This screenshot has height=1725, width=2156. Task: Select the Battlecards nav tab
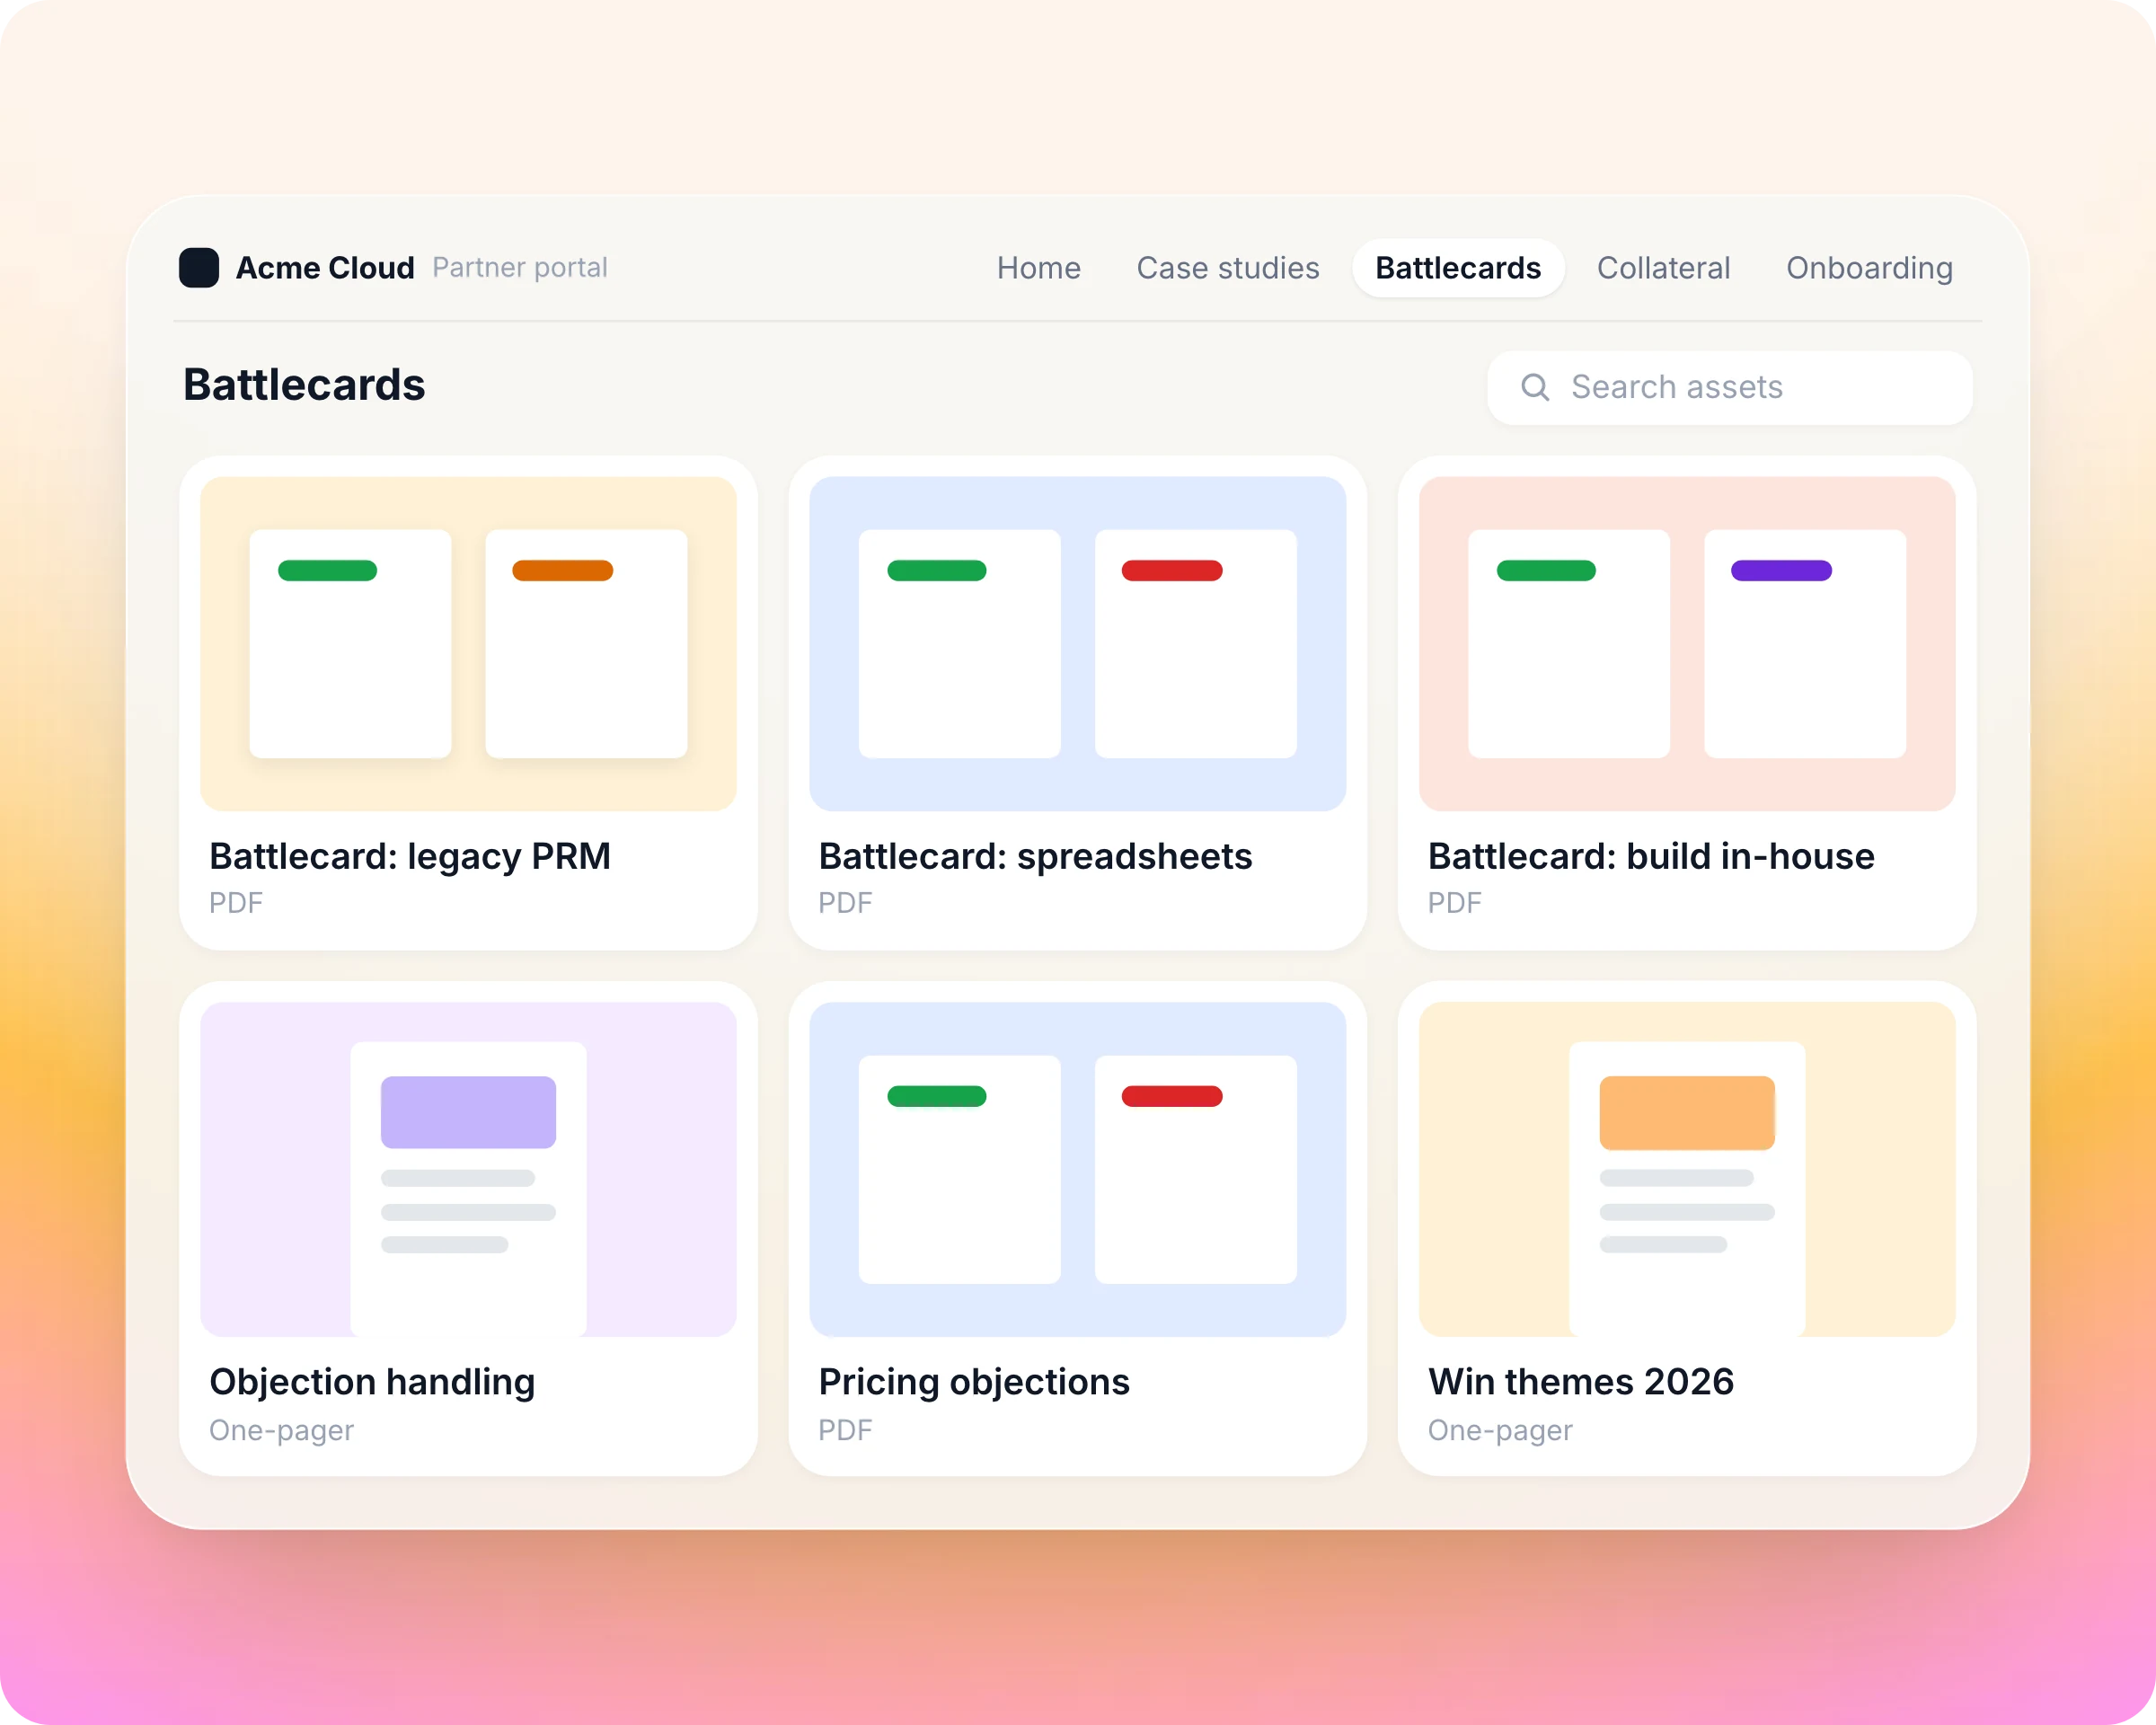tap(1458, 268)
